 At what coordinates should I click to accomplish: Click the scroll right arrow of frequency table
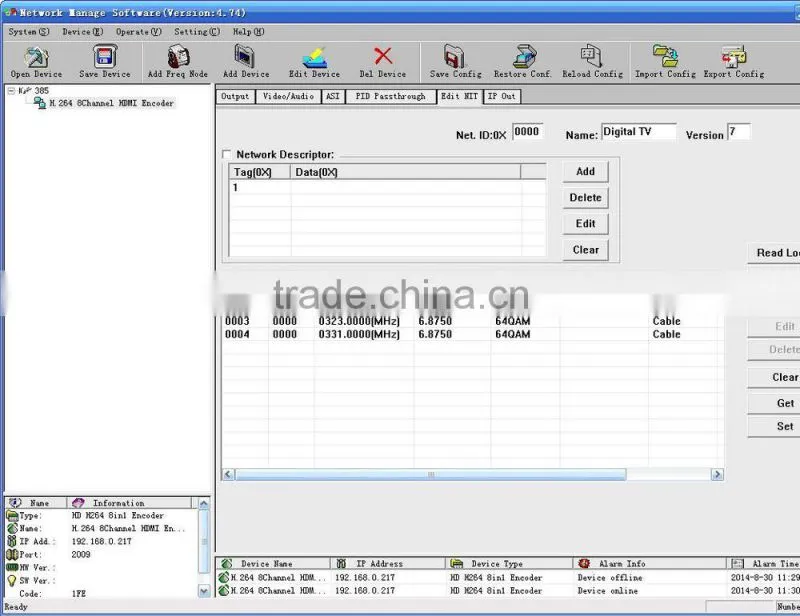(x=717, y=475)
